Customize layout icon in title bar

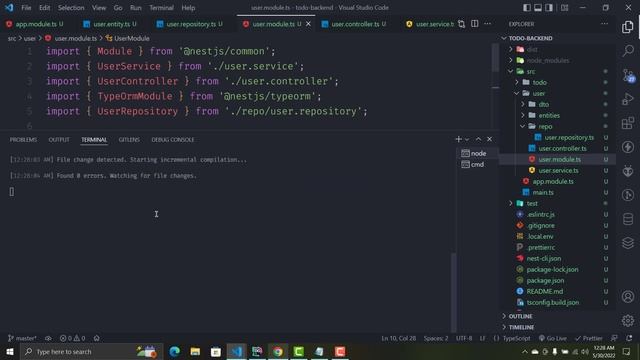[x=564, y=8]
